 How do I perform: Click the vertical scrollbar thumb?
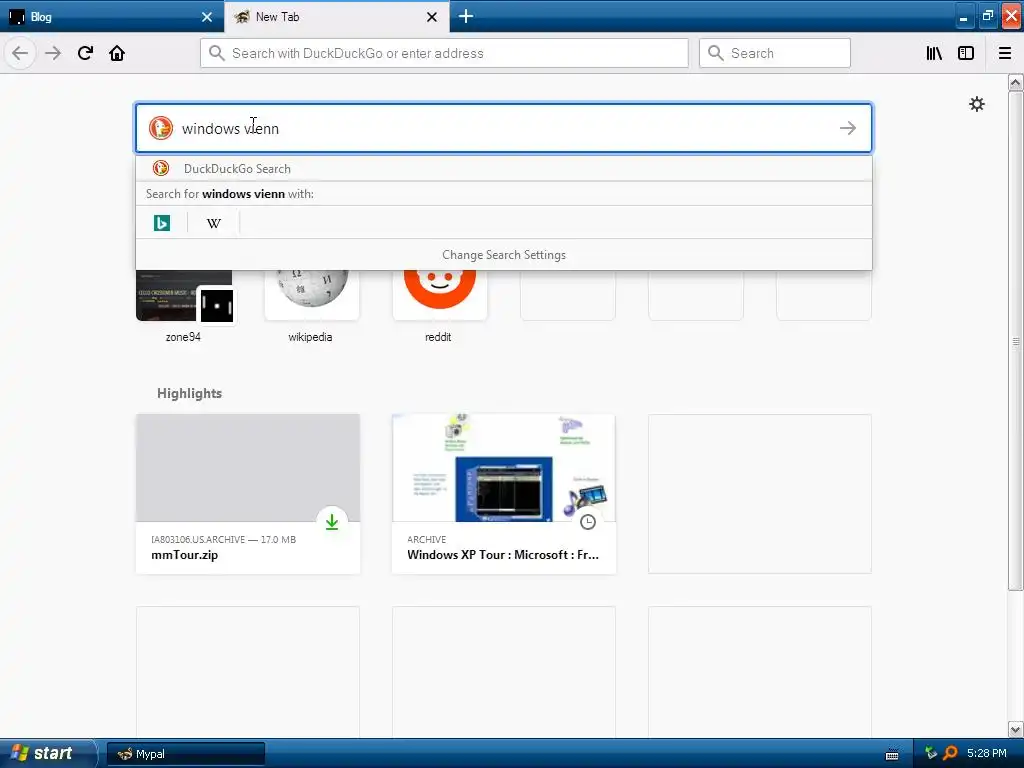1016,341
